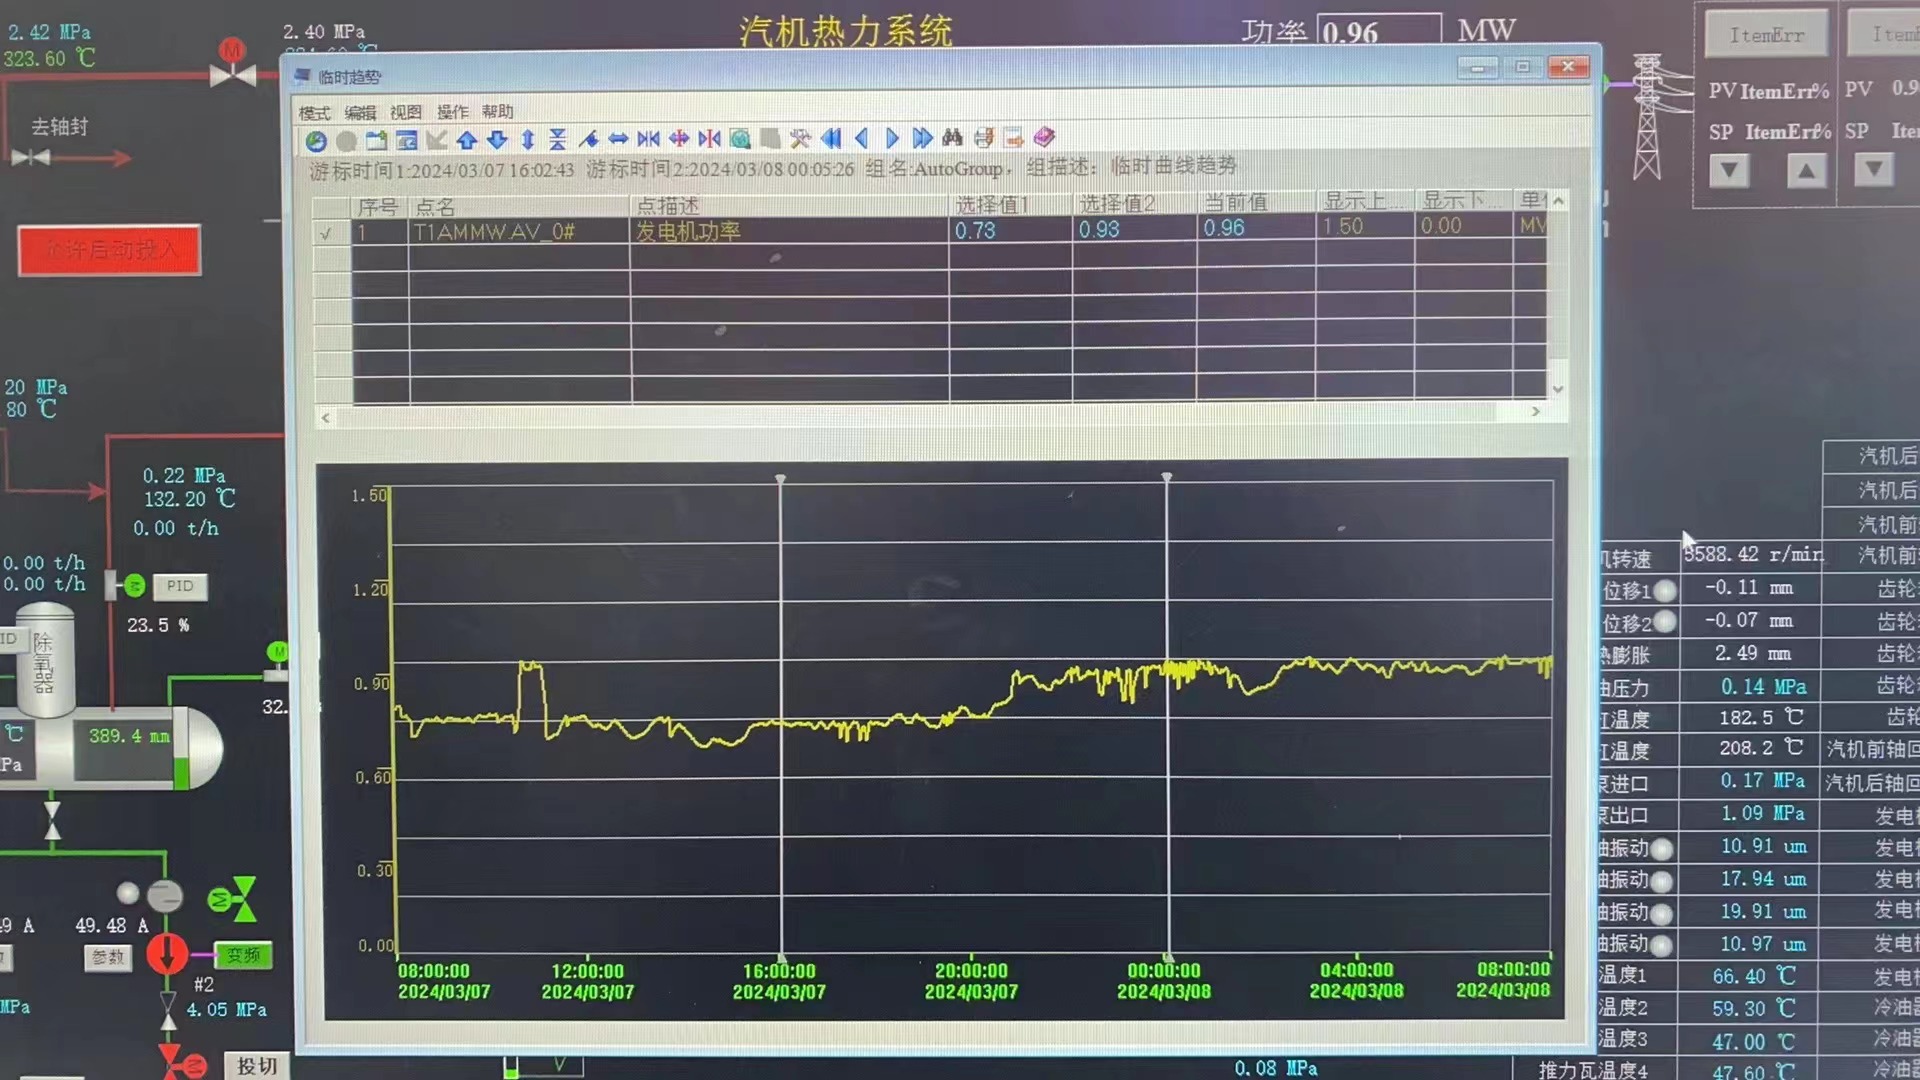
Task: Click the 投切 button
Action: (256, 1066)
